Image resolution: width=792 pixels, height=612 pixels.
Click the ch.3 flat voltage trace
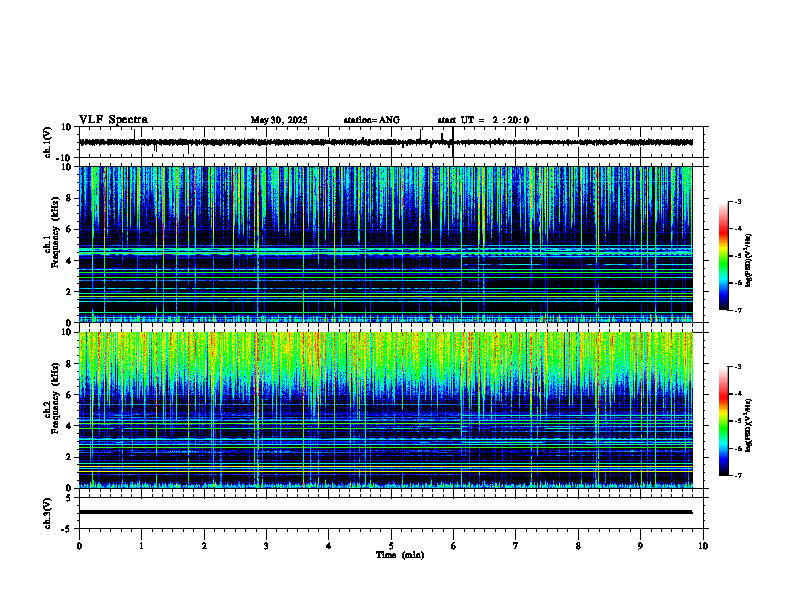coord(385,512)
